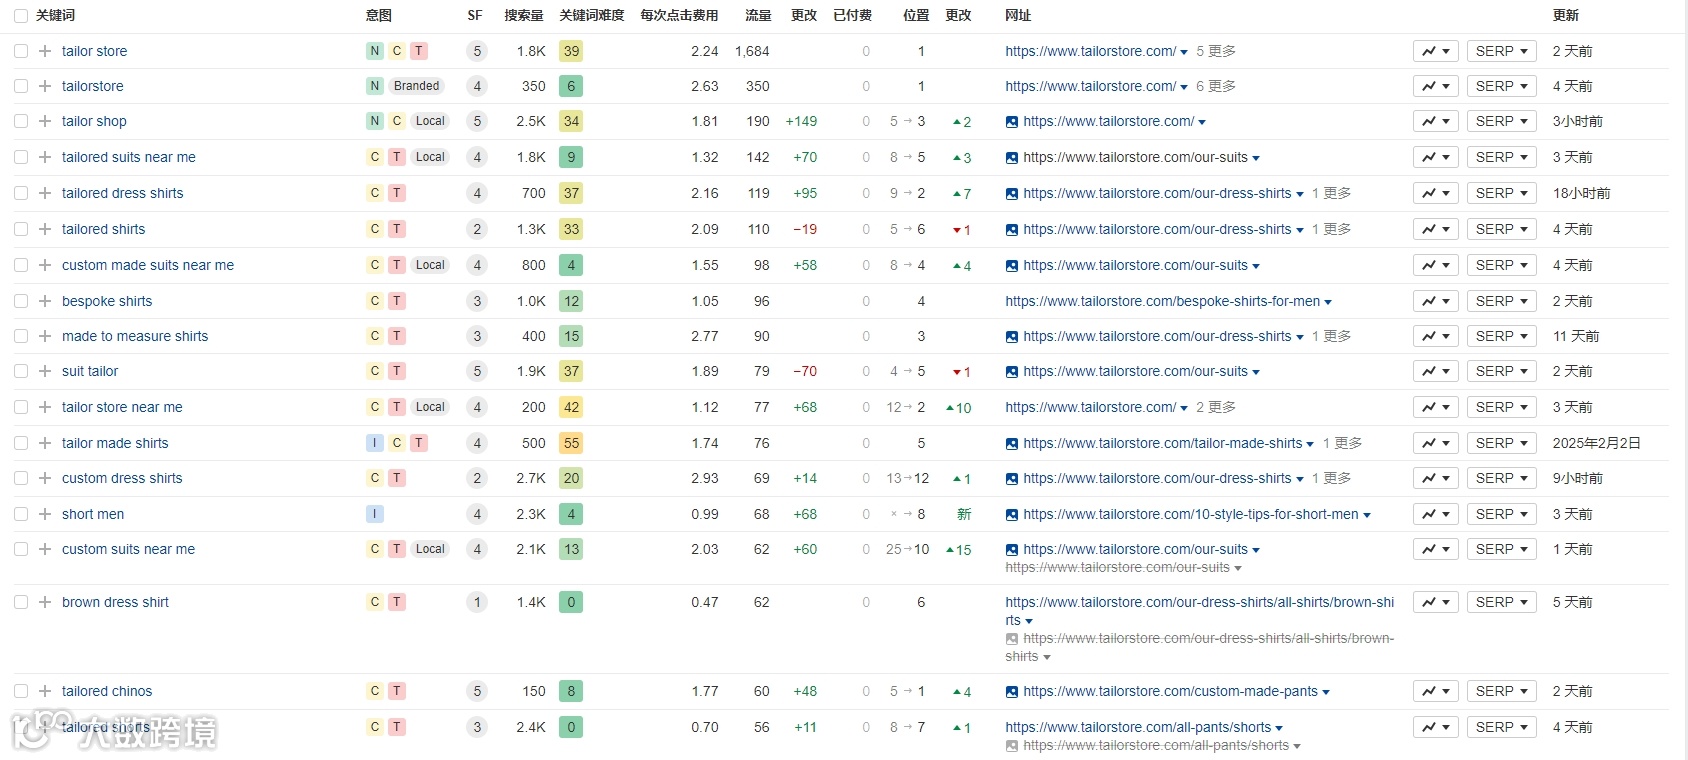Open the trend chart icon for custom dress shirts
The width and height of the screenshot is (1688, 760).
[x=1436, y=478]
